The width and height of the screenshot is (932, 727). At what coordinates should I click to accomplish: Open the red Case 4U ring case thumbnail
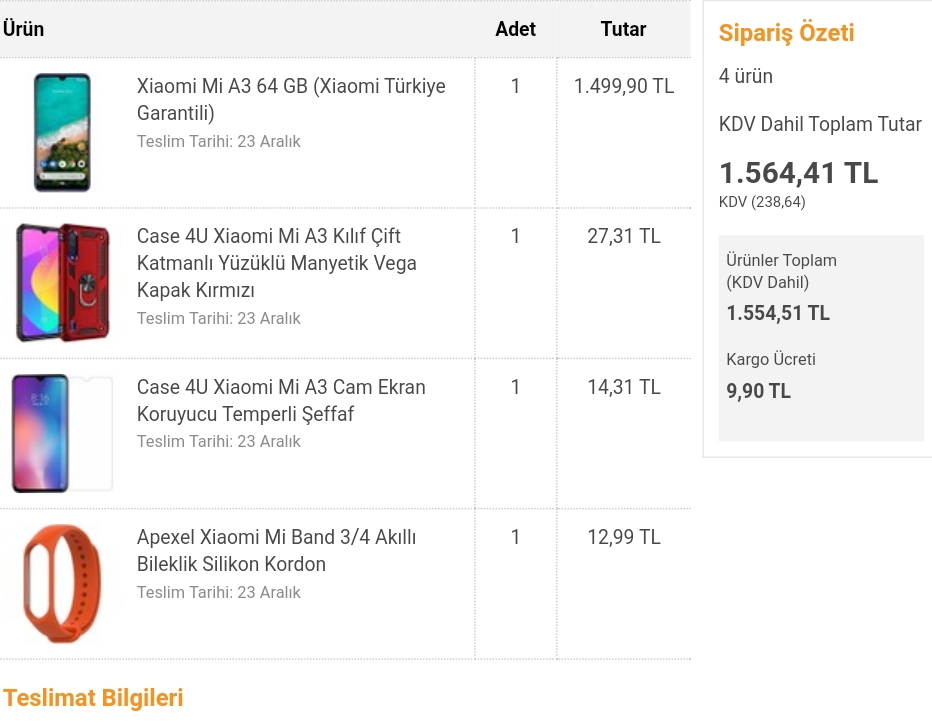tap(63, 282)
